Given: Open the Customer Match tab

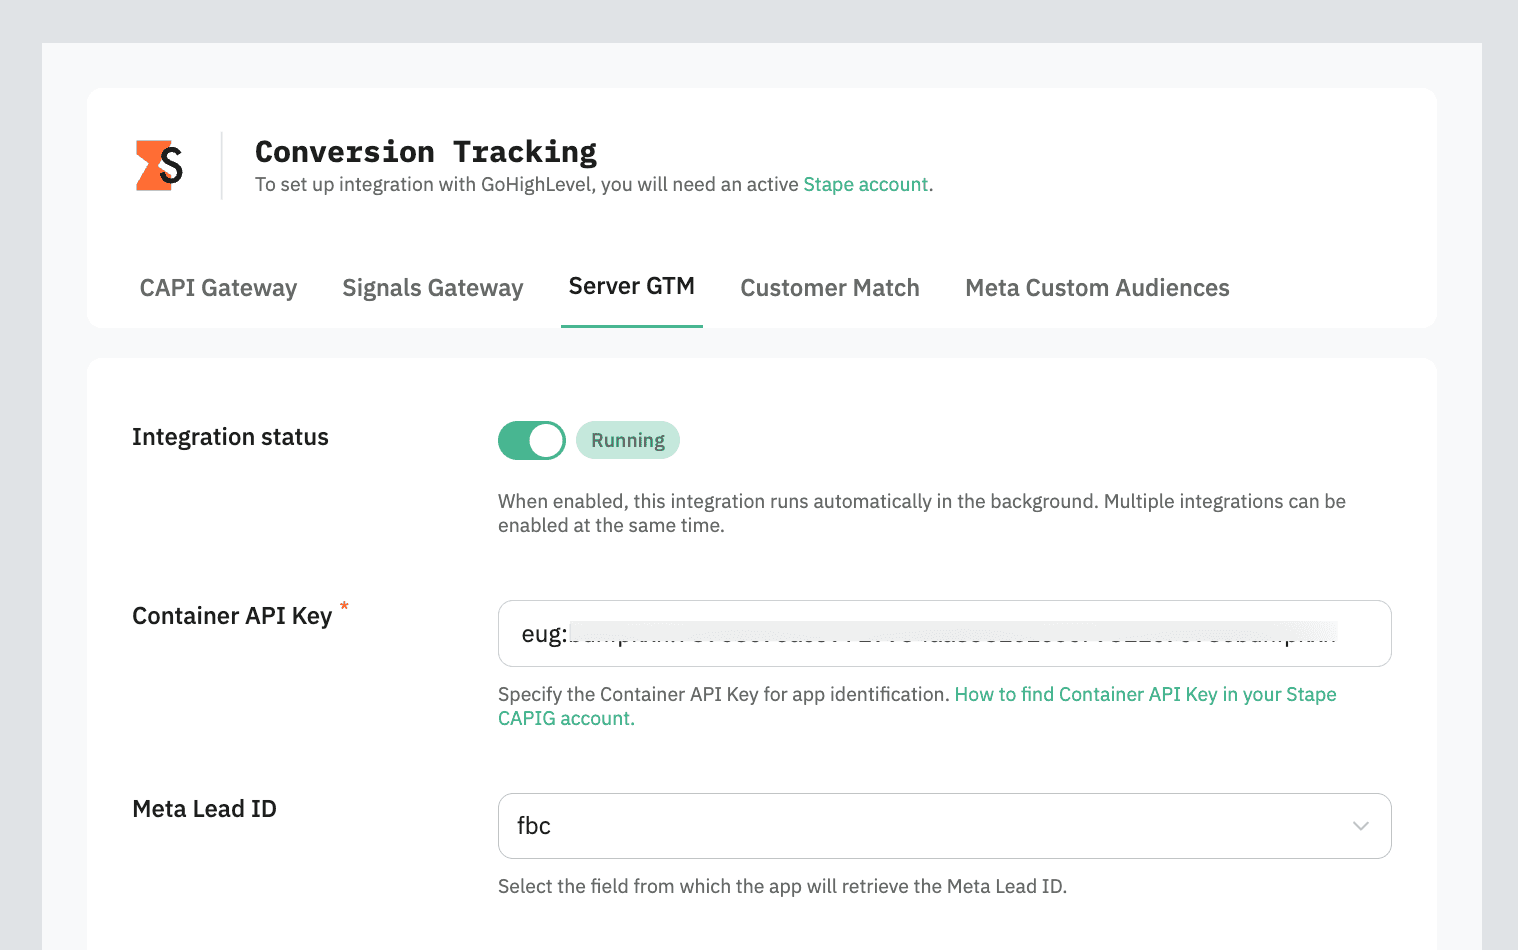Looking at the screenshot, I should click(830, 288).
